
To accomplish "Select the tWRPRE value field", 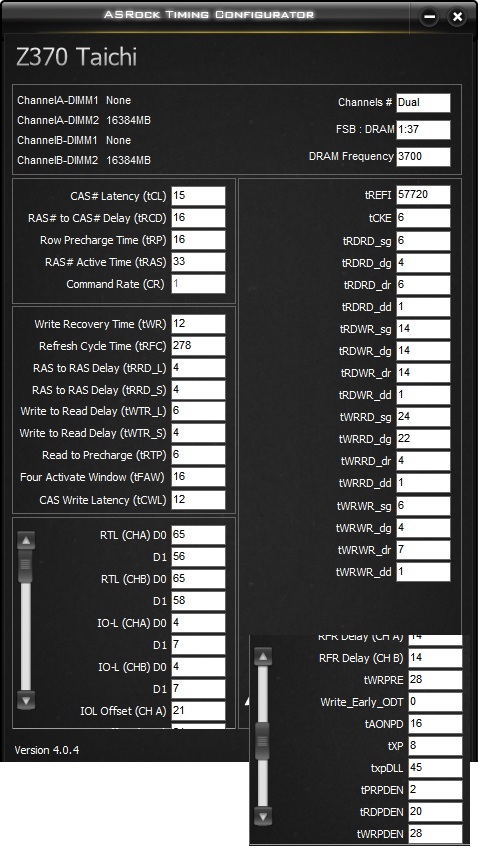I will pos(435,680).
